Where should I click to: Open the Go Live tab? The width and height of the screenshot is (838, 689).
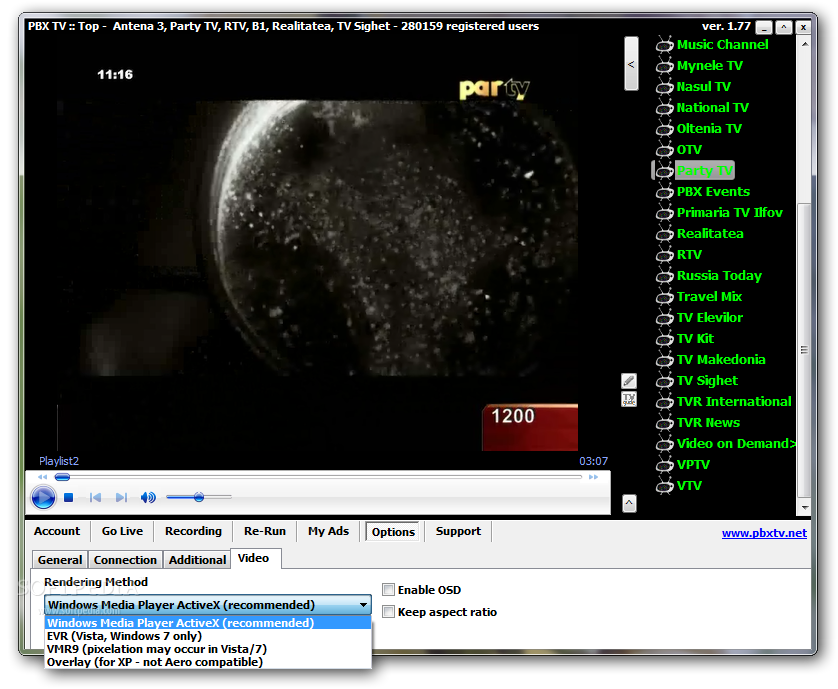pos(122,531)
